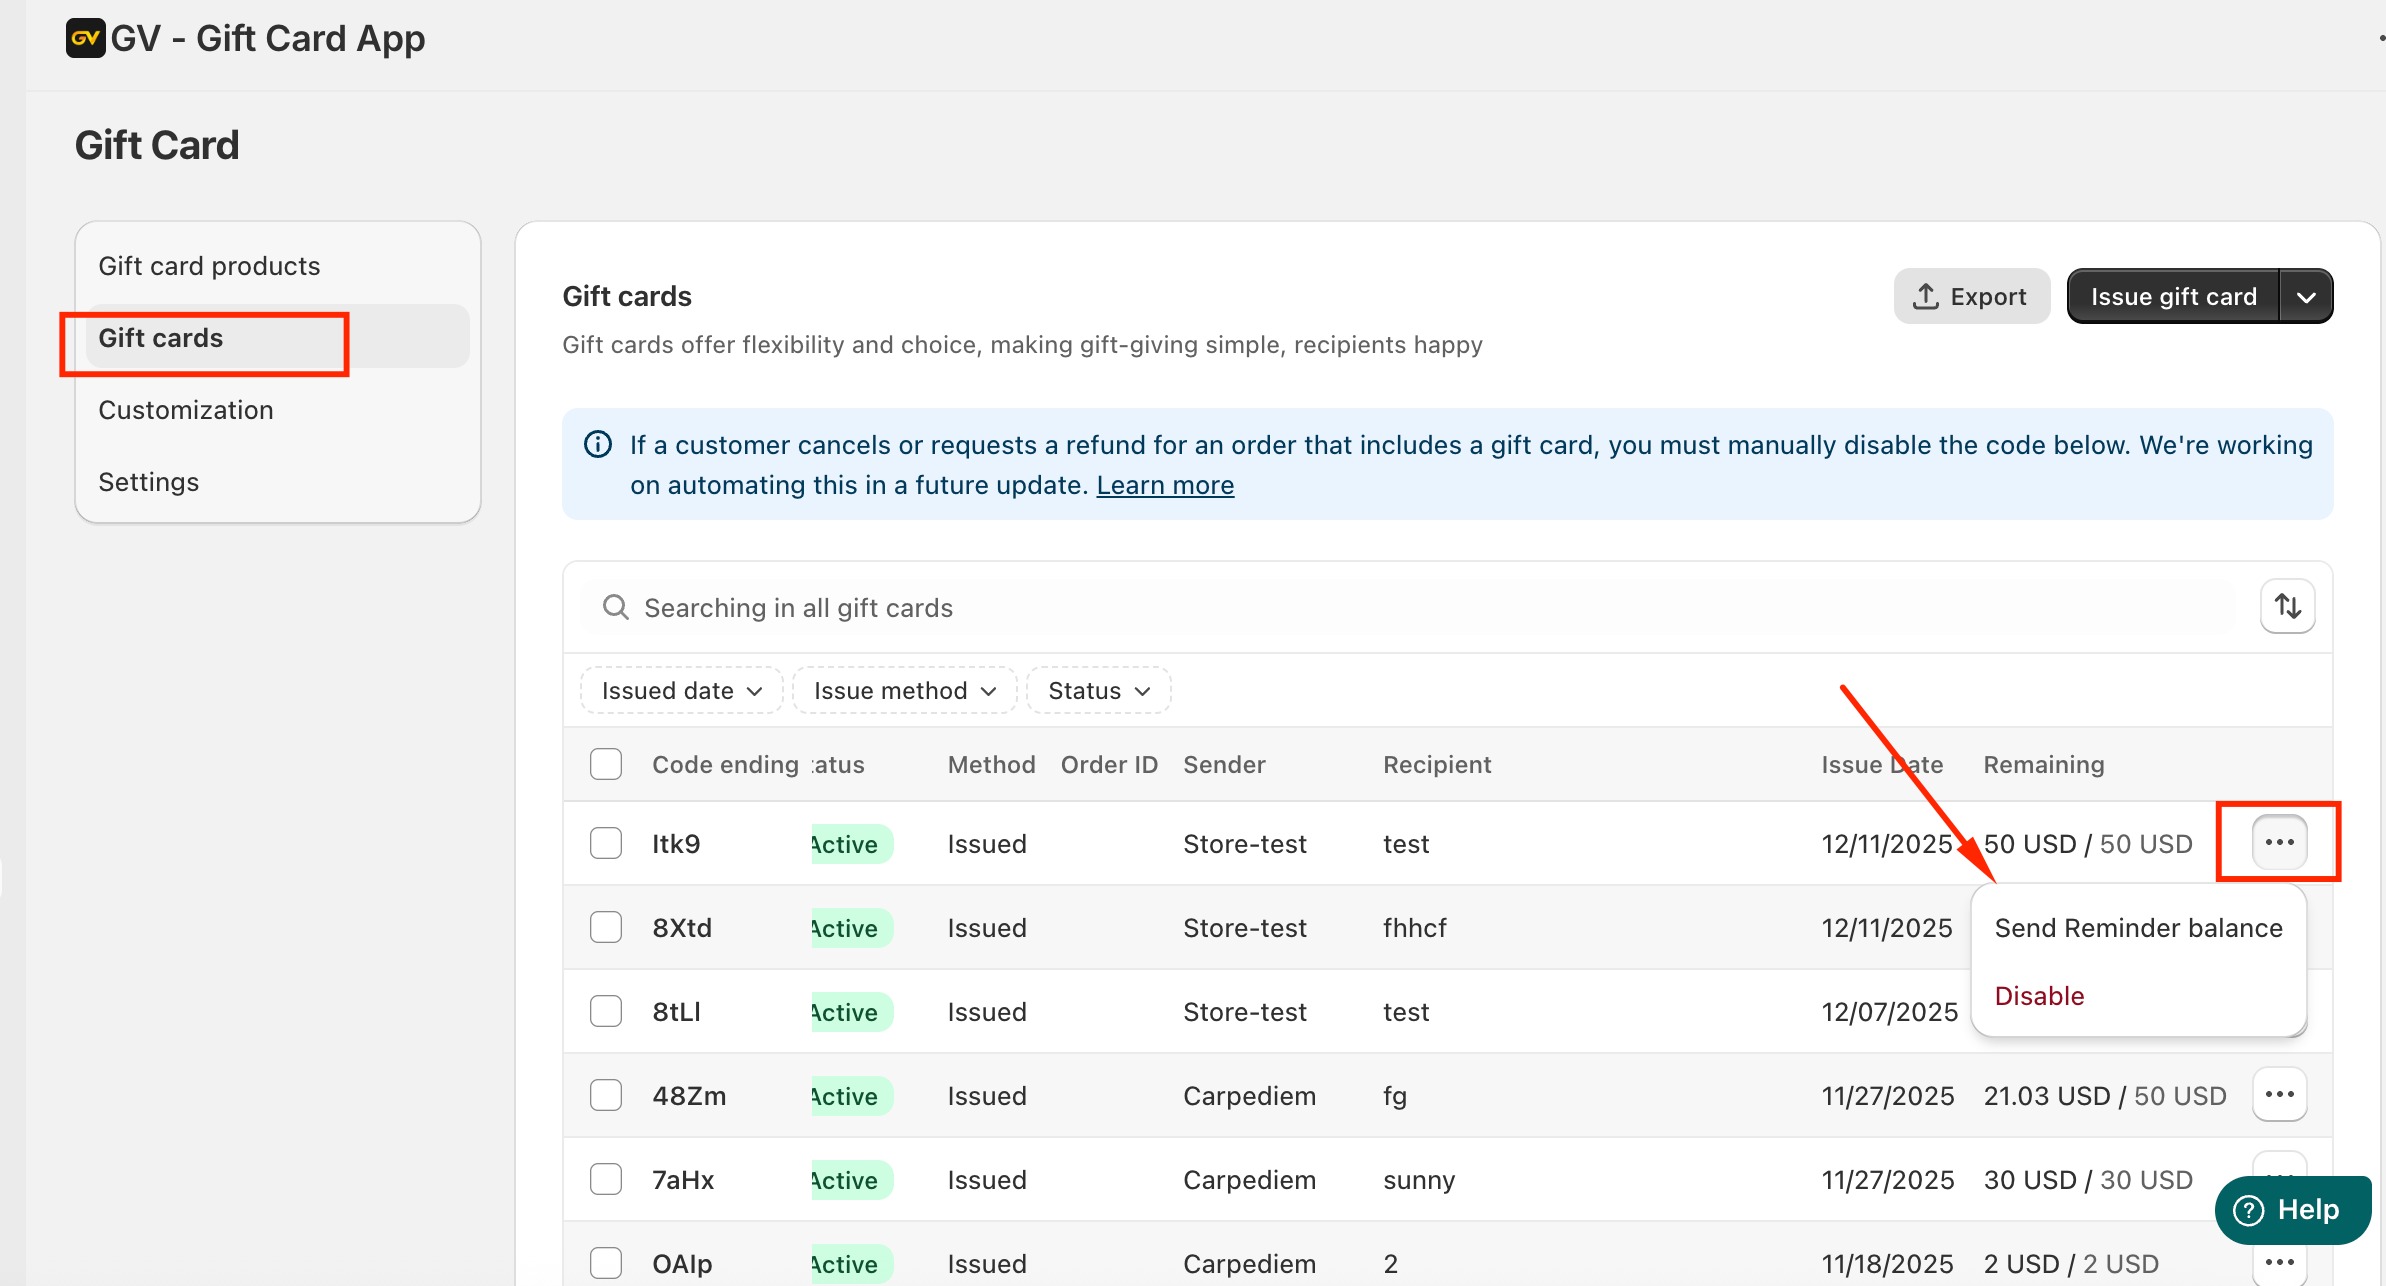Click the Help chat widget
Viewport: 2386px width, 1286px height.
click(2292, 1209)
